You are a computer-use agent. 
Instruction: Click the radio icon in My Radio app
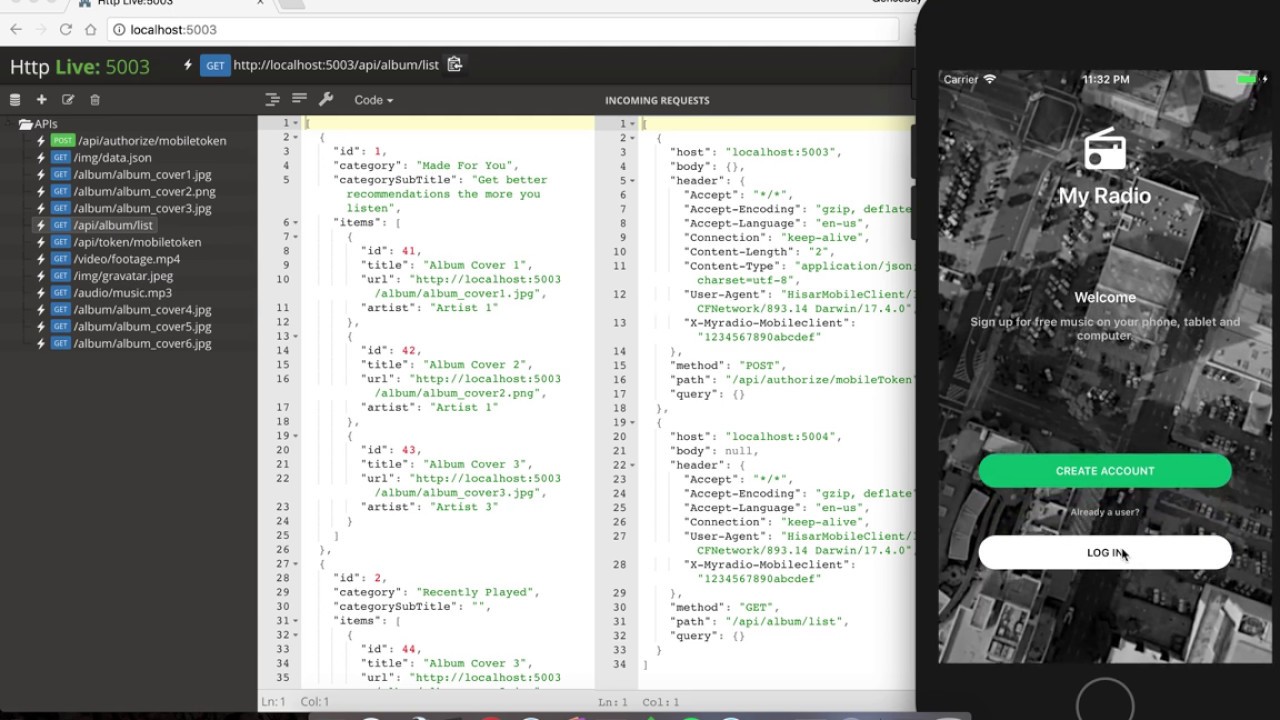click(x=1105, y=150)
